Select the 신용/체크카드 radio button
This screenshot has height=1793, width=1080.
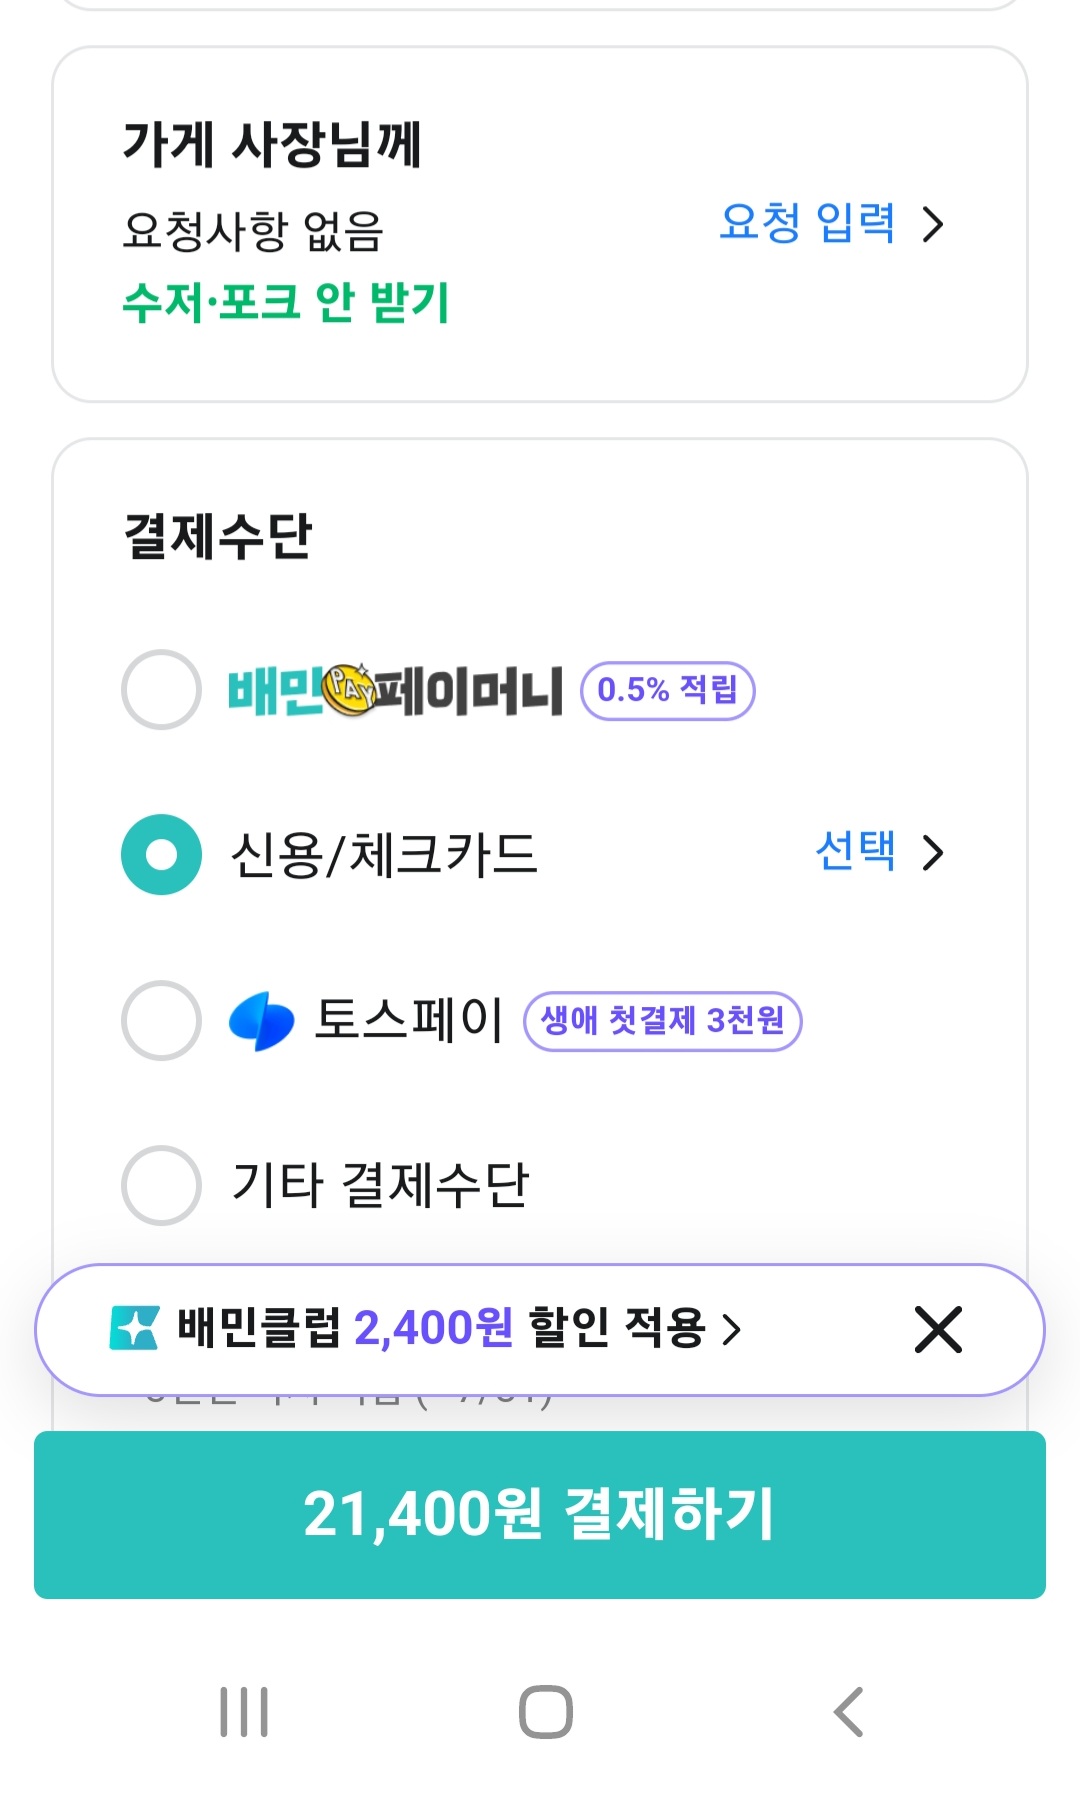[161, 854]
